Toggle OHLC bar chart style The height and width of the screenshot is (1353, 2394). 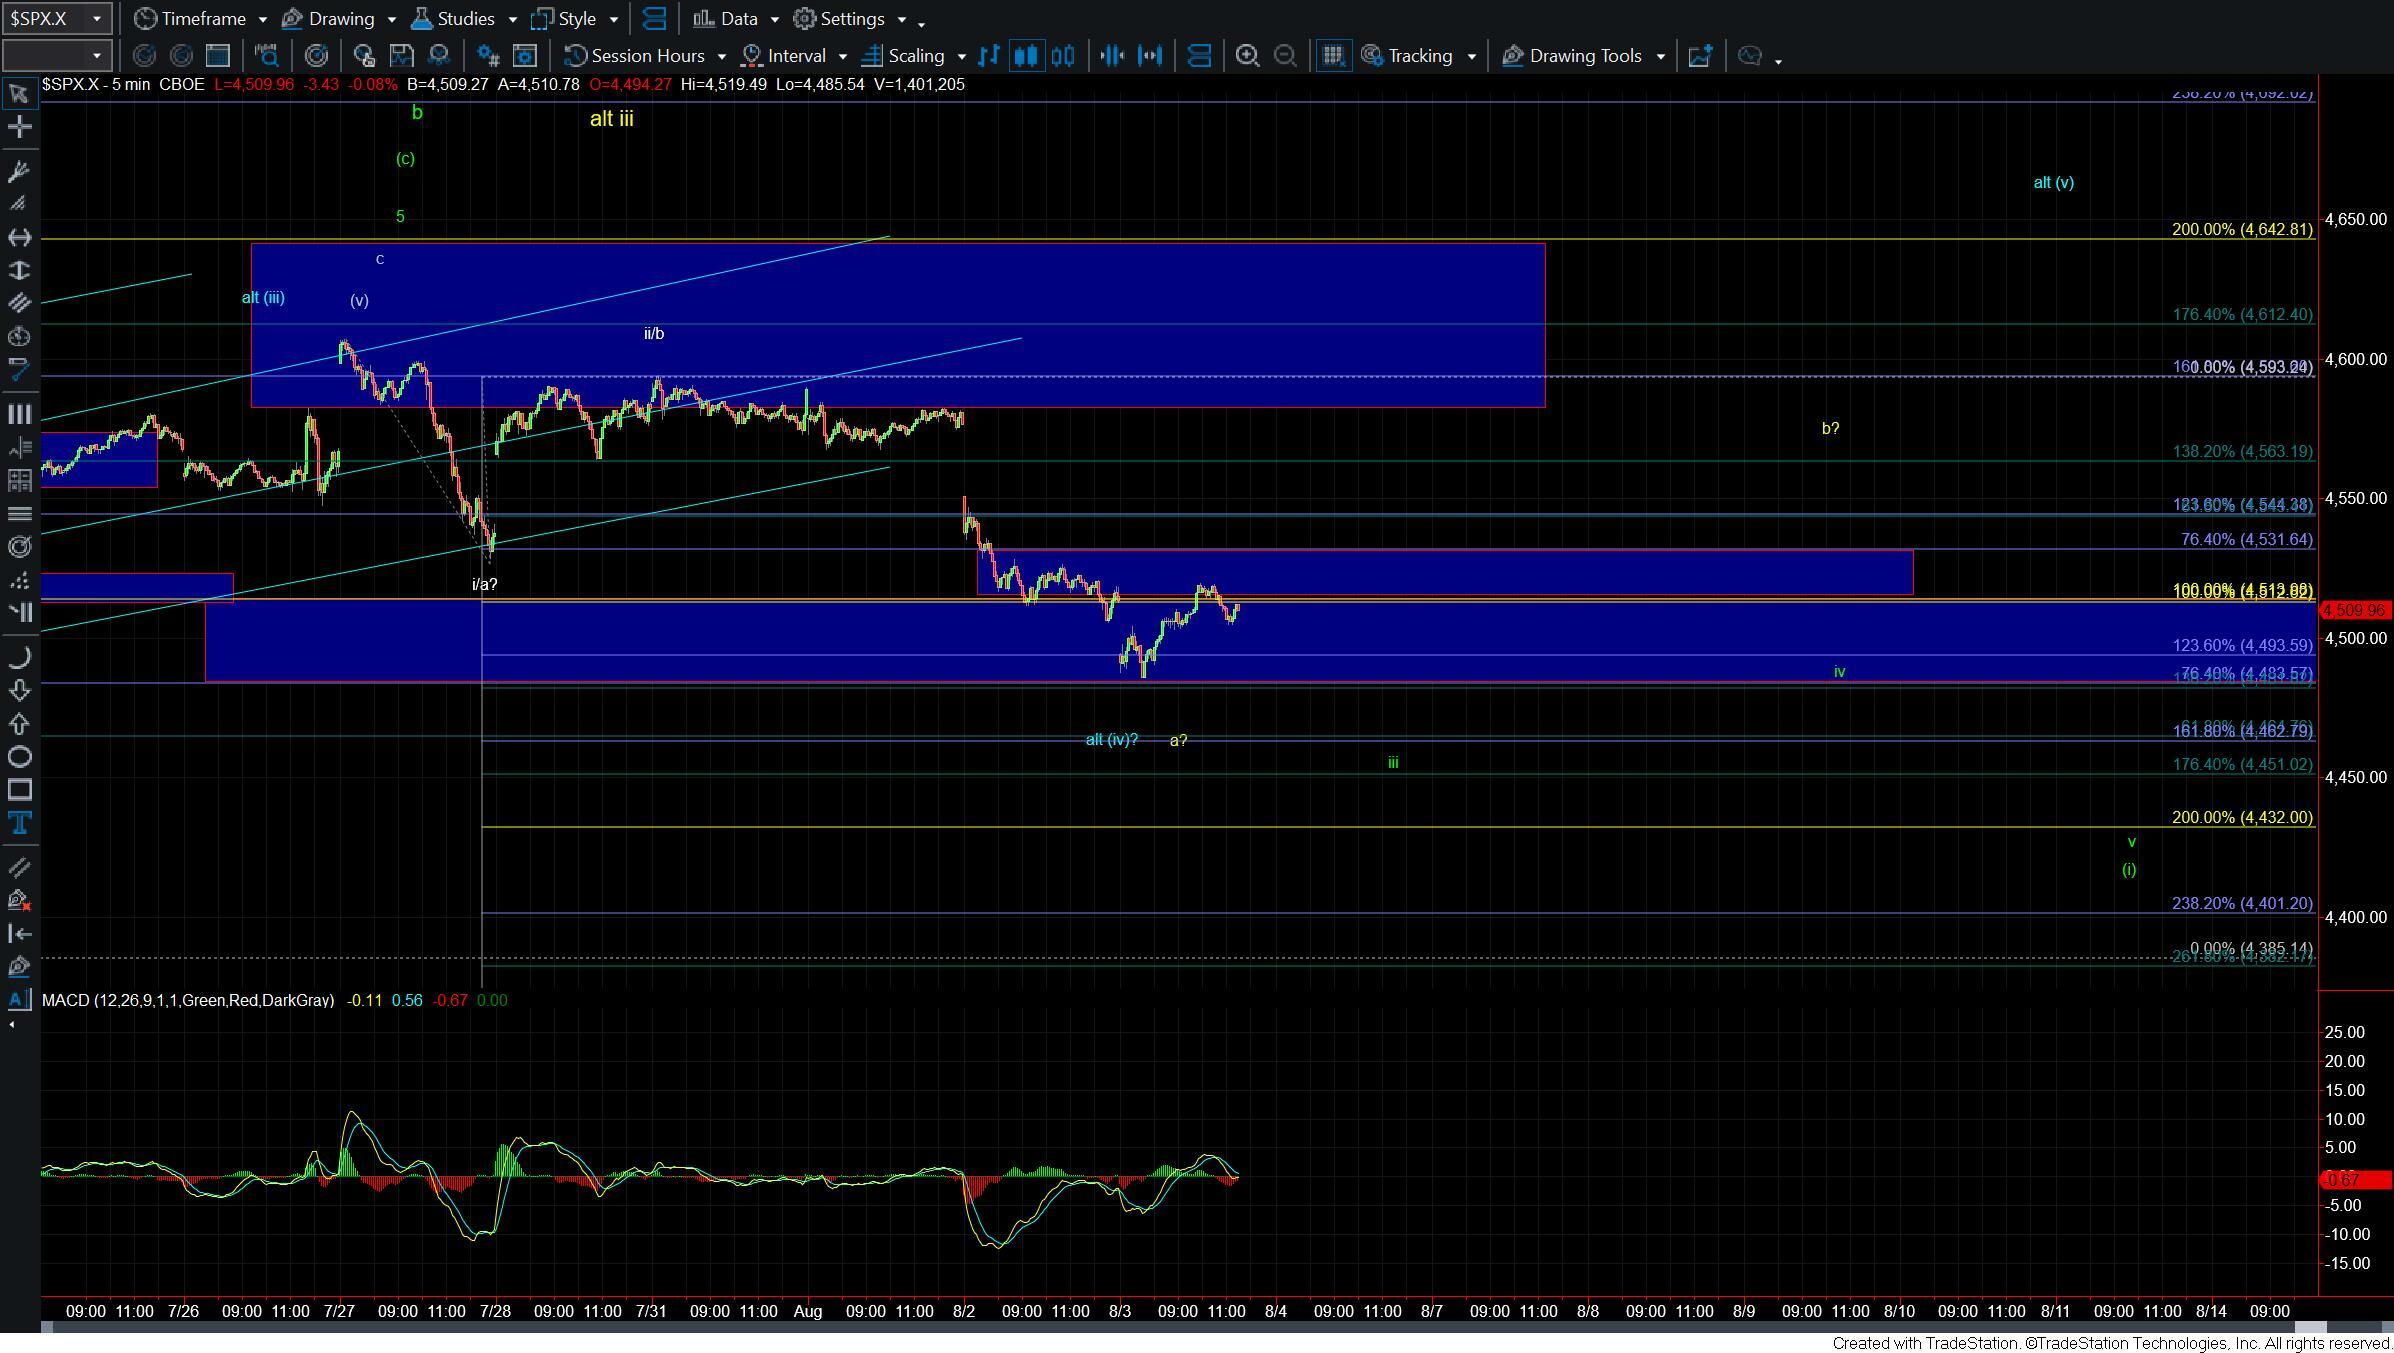tap(989, 56)
